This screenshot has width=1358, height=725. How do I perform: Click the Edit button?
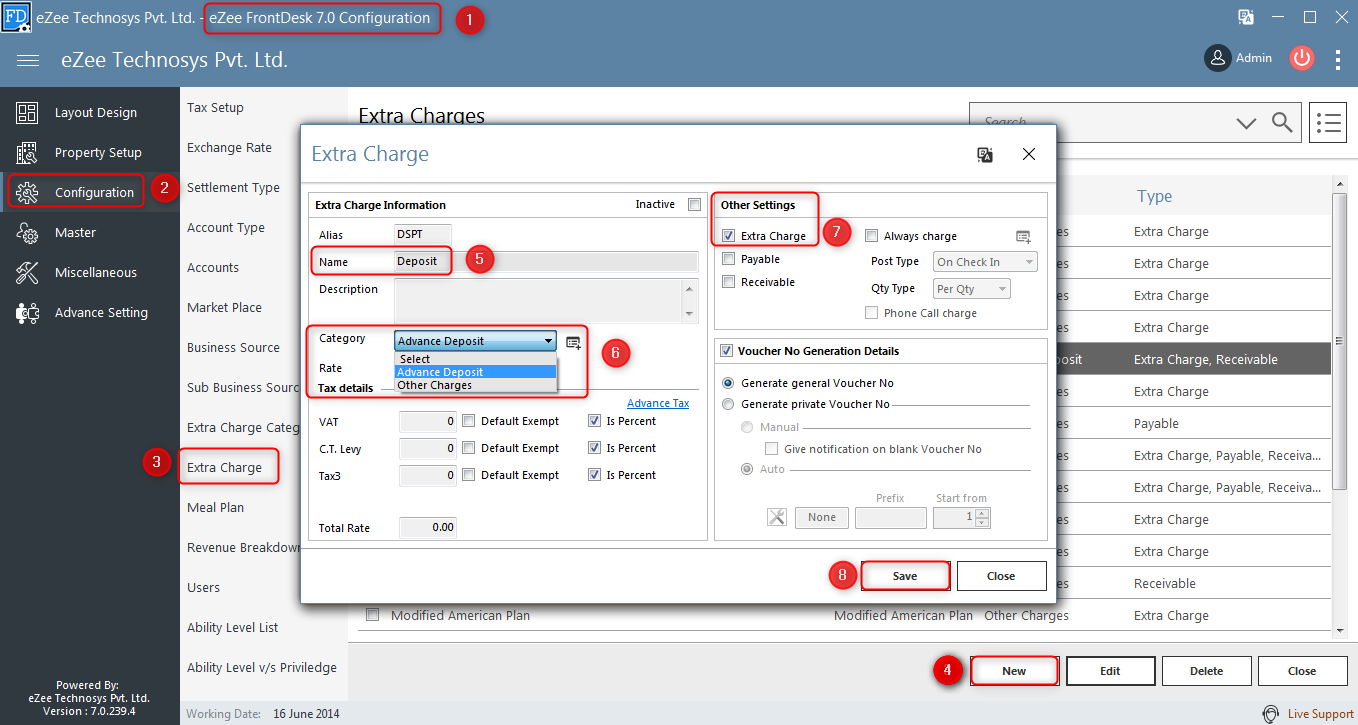click(1110, 671)
